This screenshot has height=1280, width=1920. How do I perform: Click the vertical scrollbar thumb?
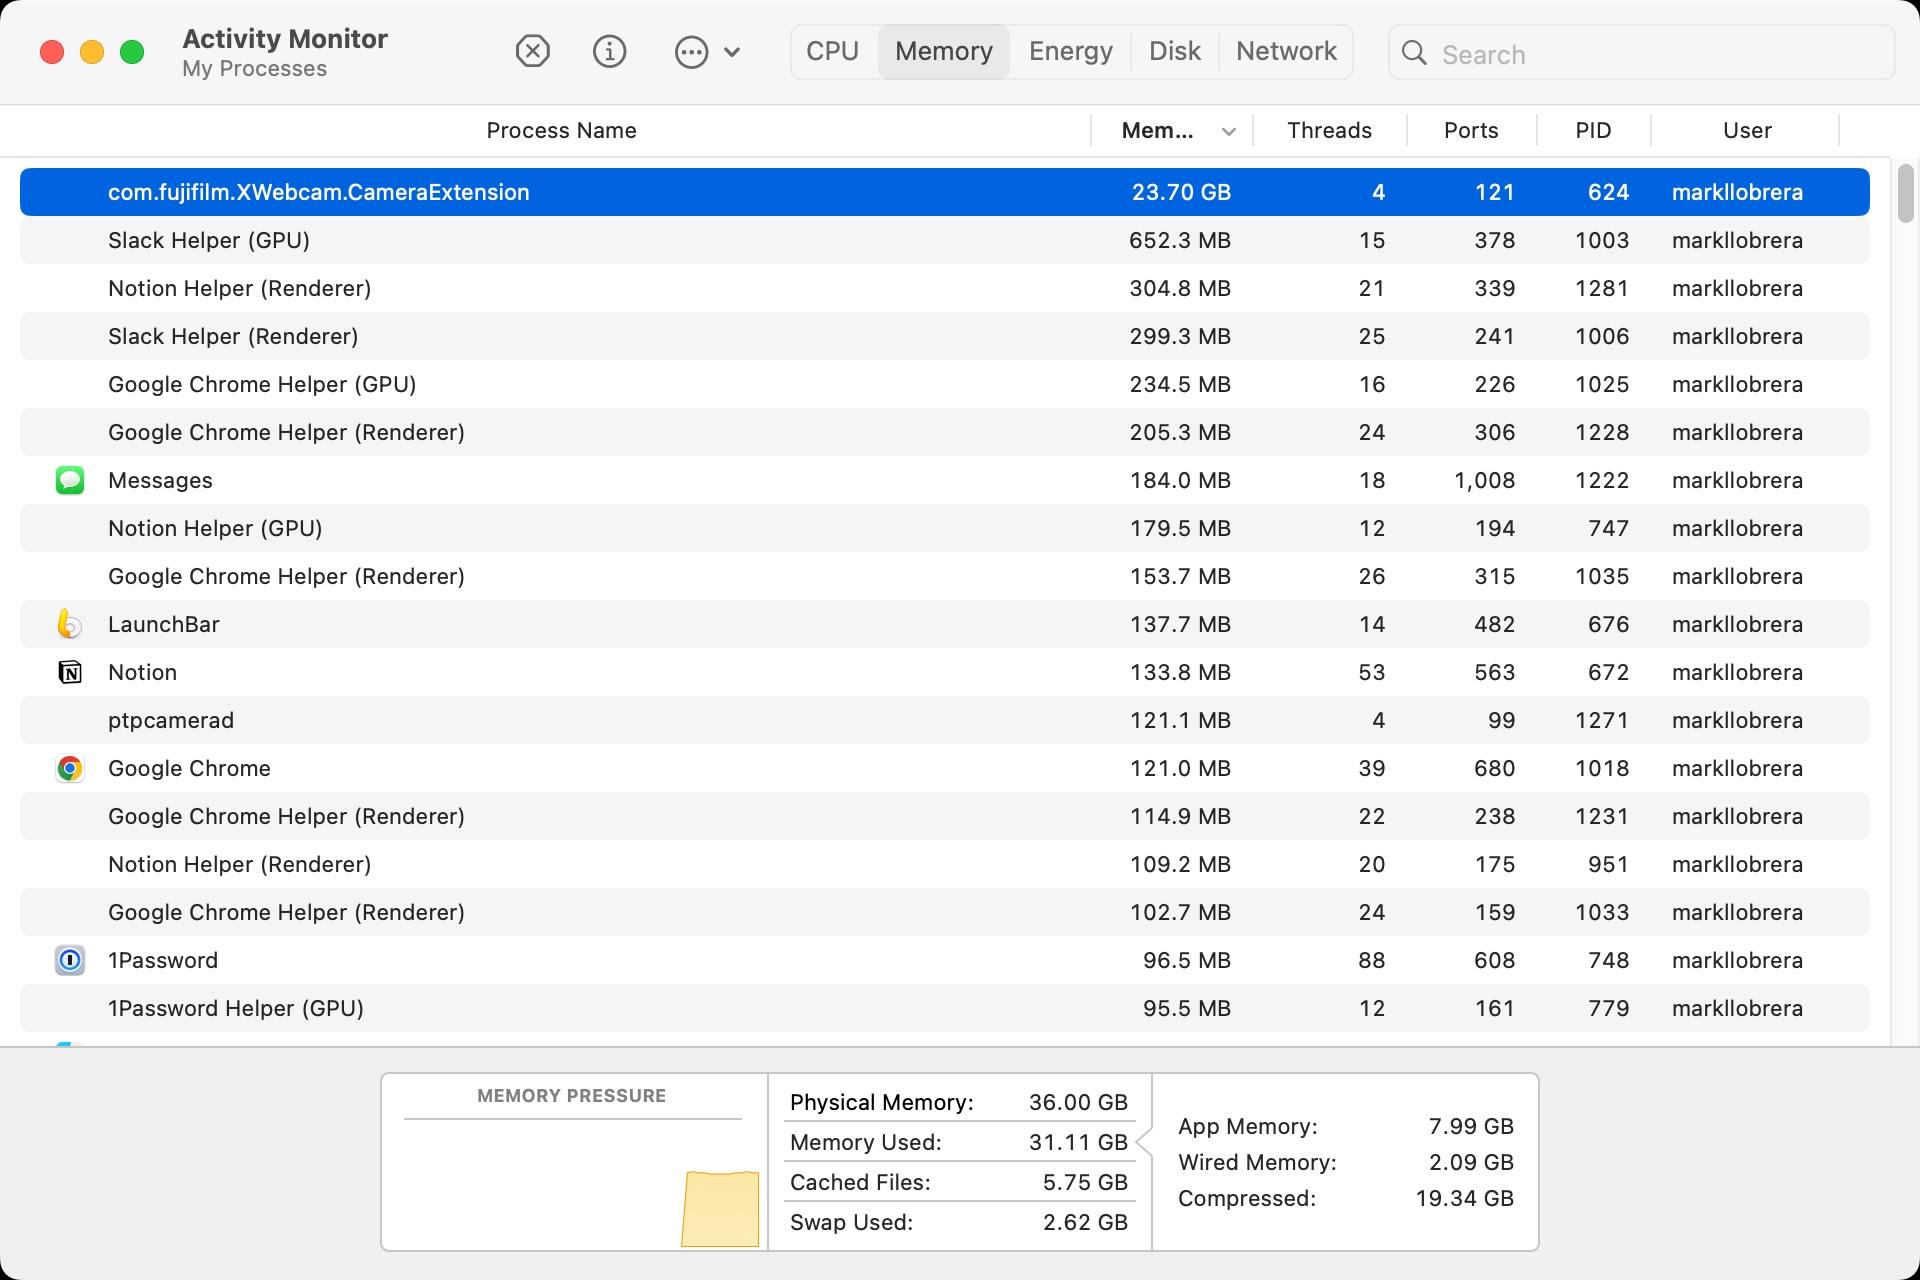pyautogui.click(x=1905, y=194)
